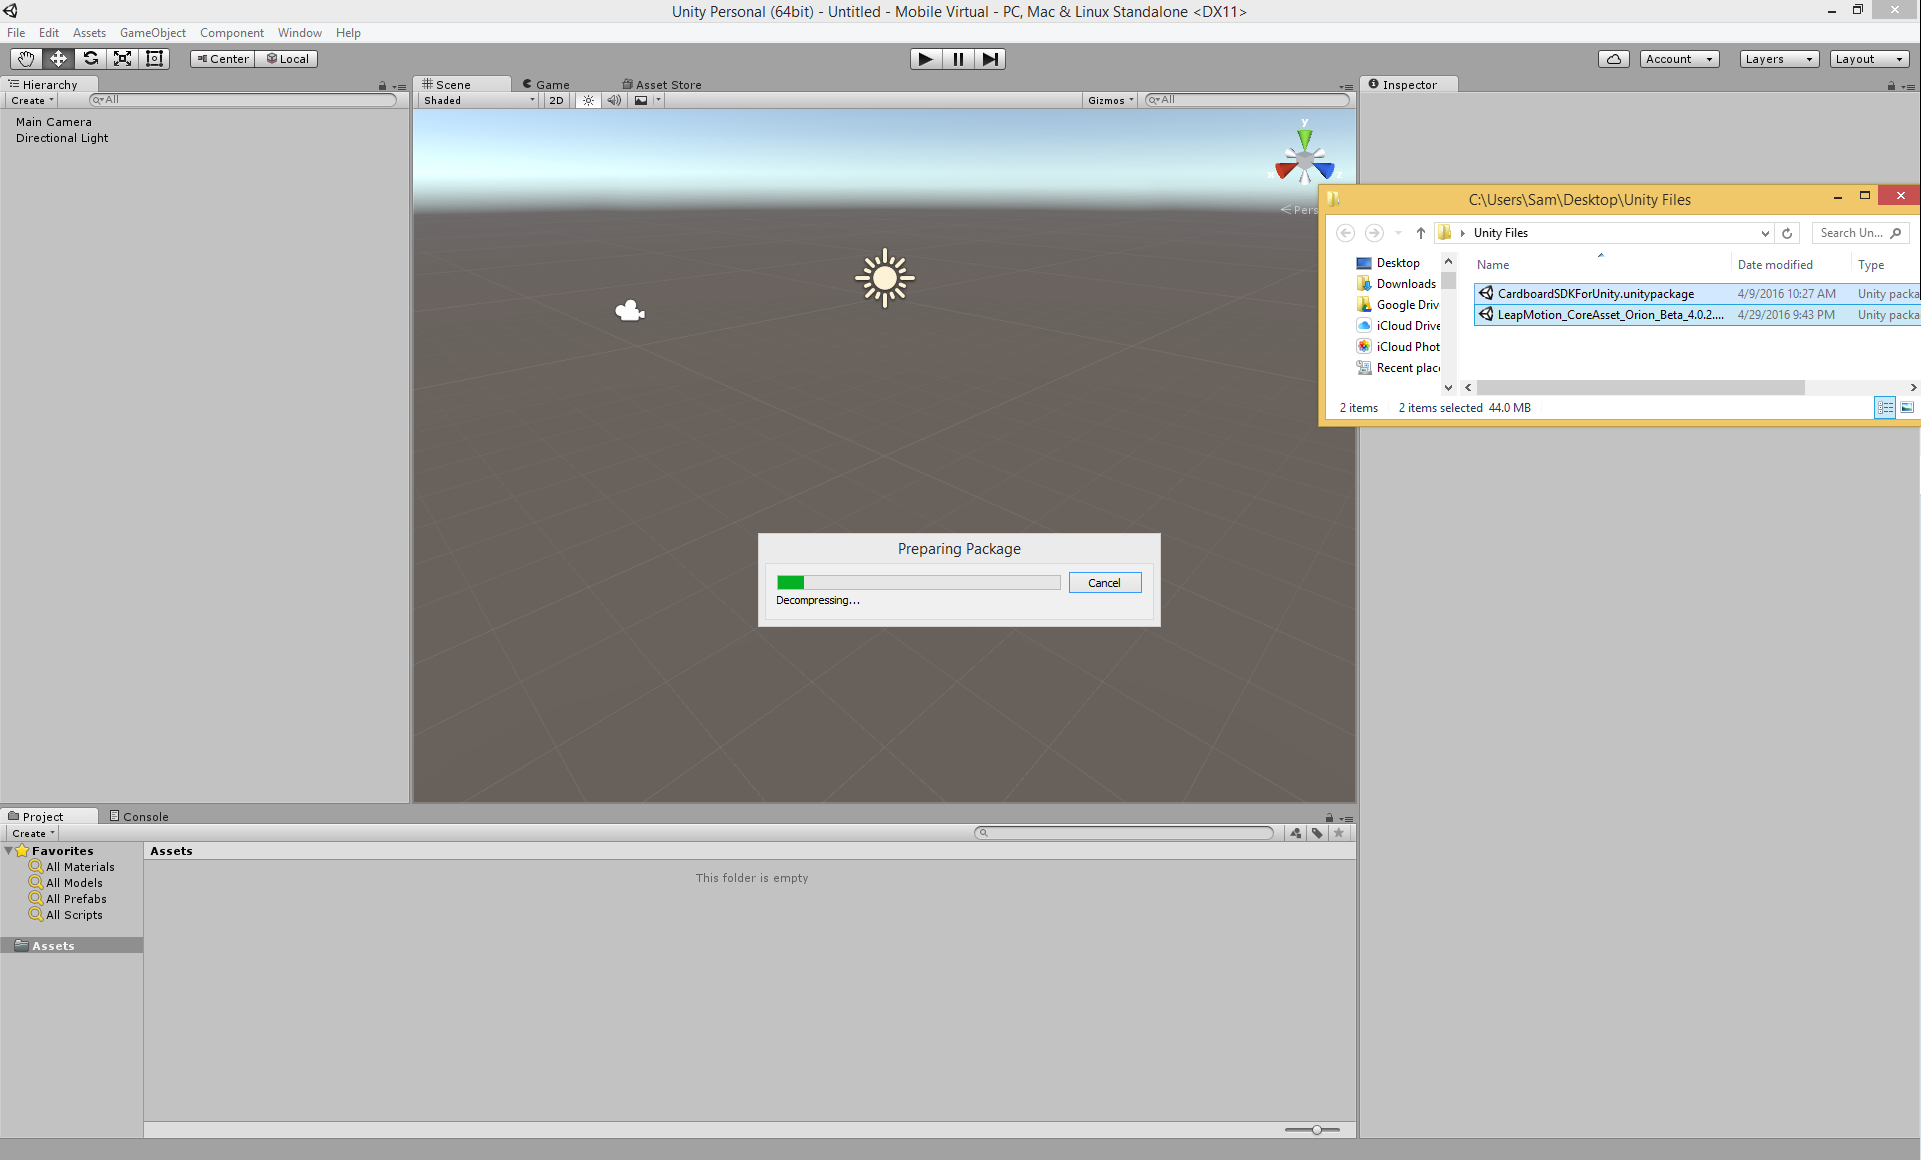Click Search by Type icon in Project
The image size is (1921, 1160).
click(x=1295, y=833)
